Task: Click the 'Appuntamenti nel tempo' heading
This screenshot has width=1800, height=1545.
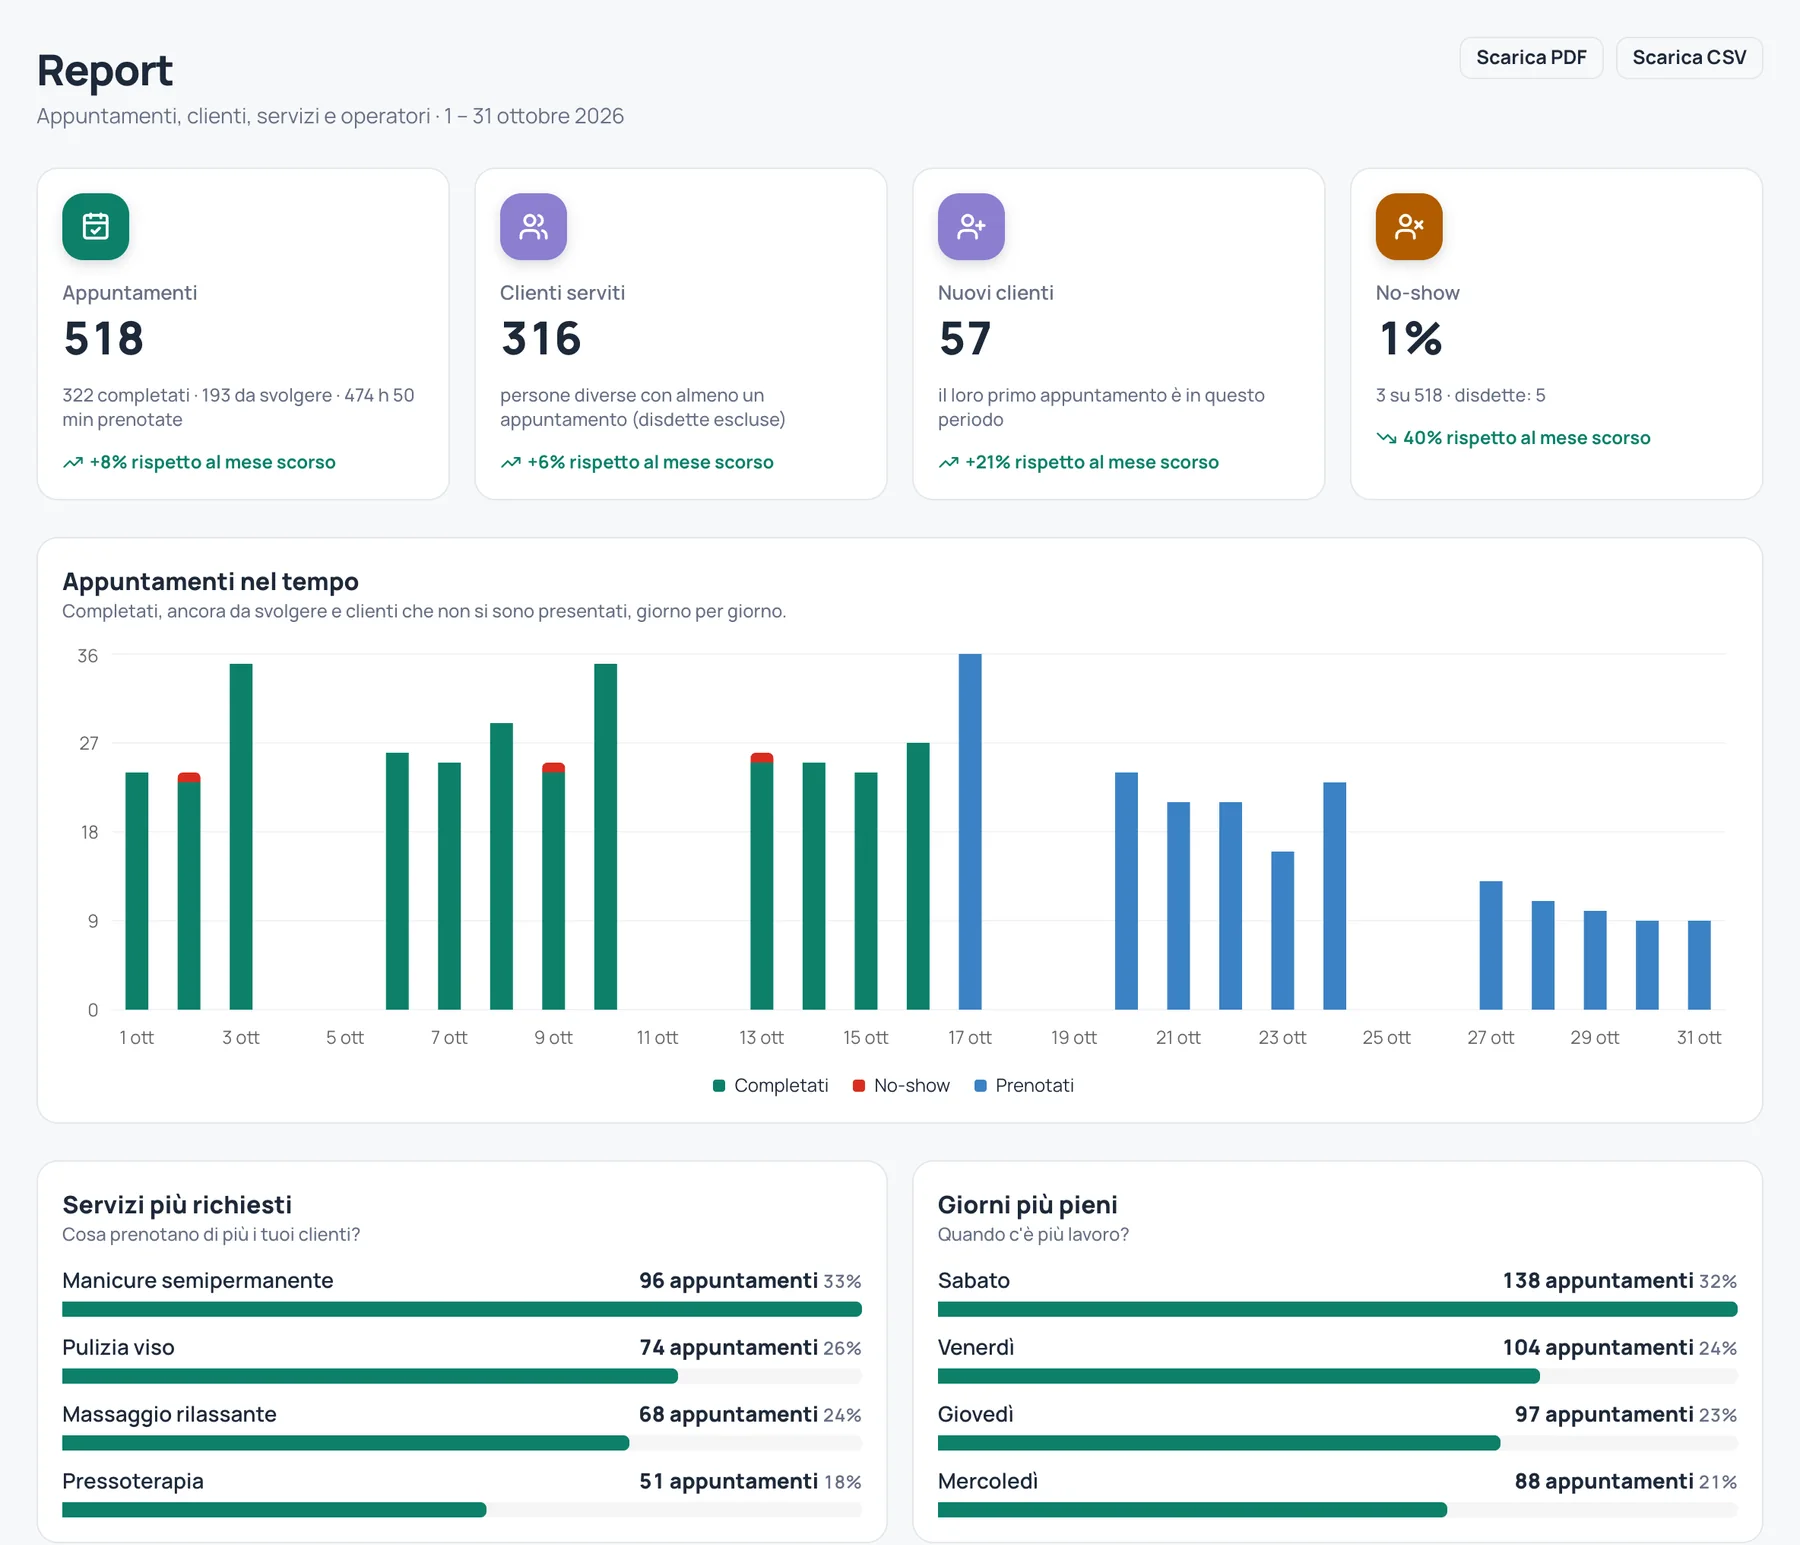Action: 210,581
